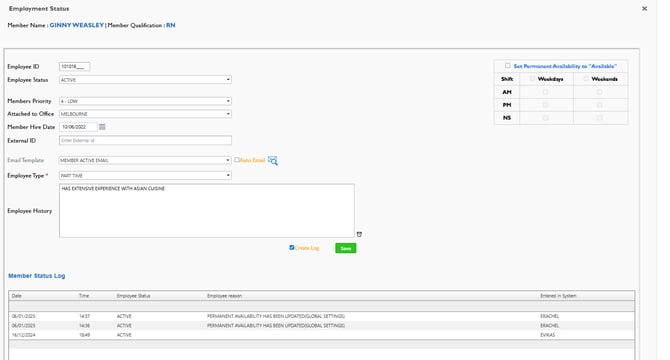Viewport: 670px width, 360px height.
Task: Click the Entered in System column header
Action: coord(558,296)
